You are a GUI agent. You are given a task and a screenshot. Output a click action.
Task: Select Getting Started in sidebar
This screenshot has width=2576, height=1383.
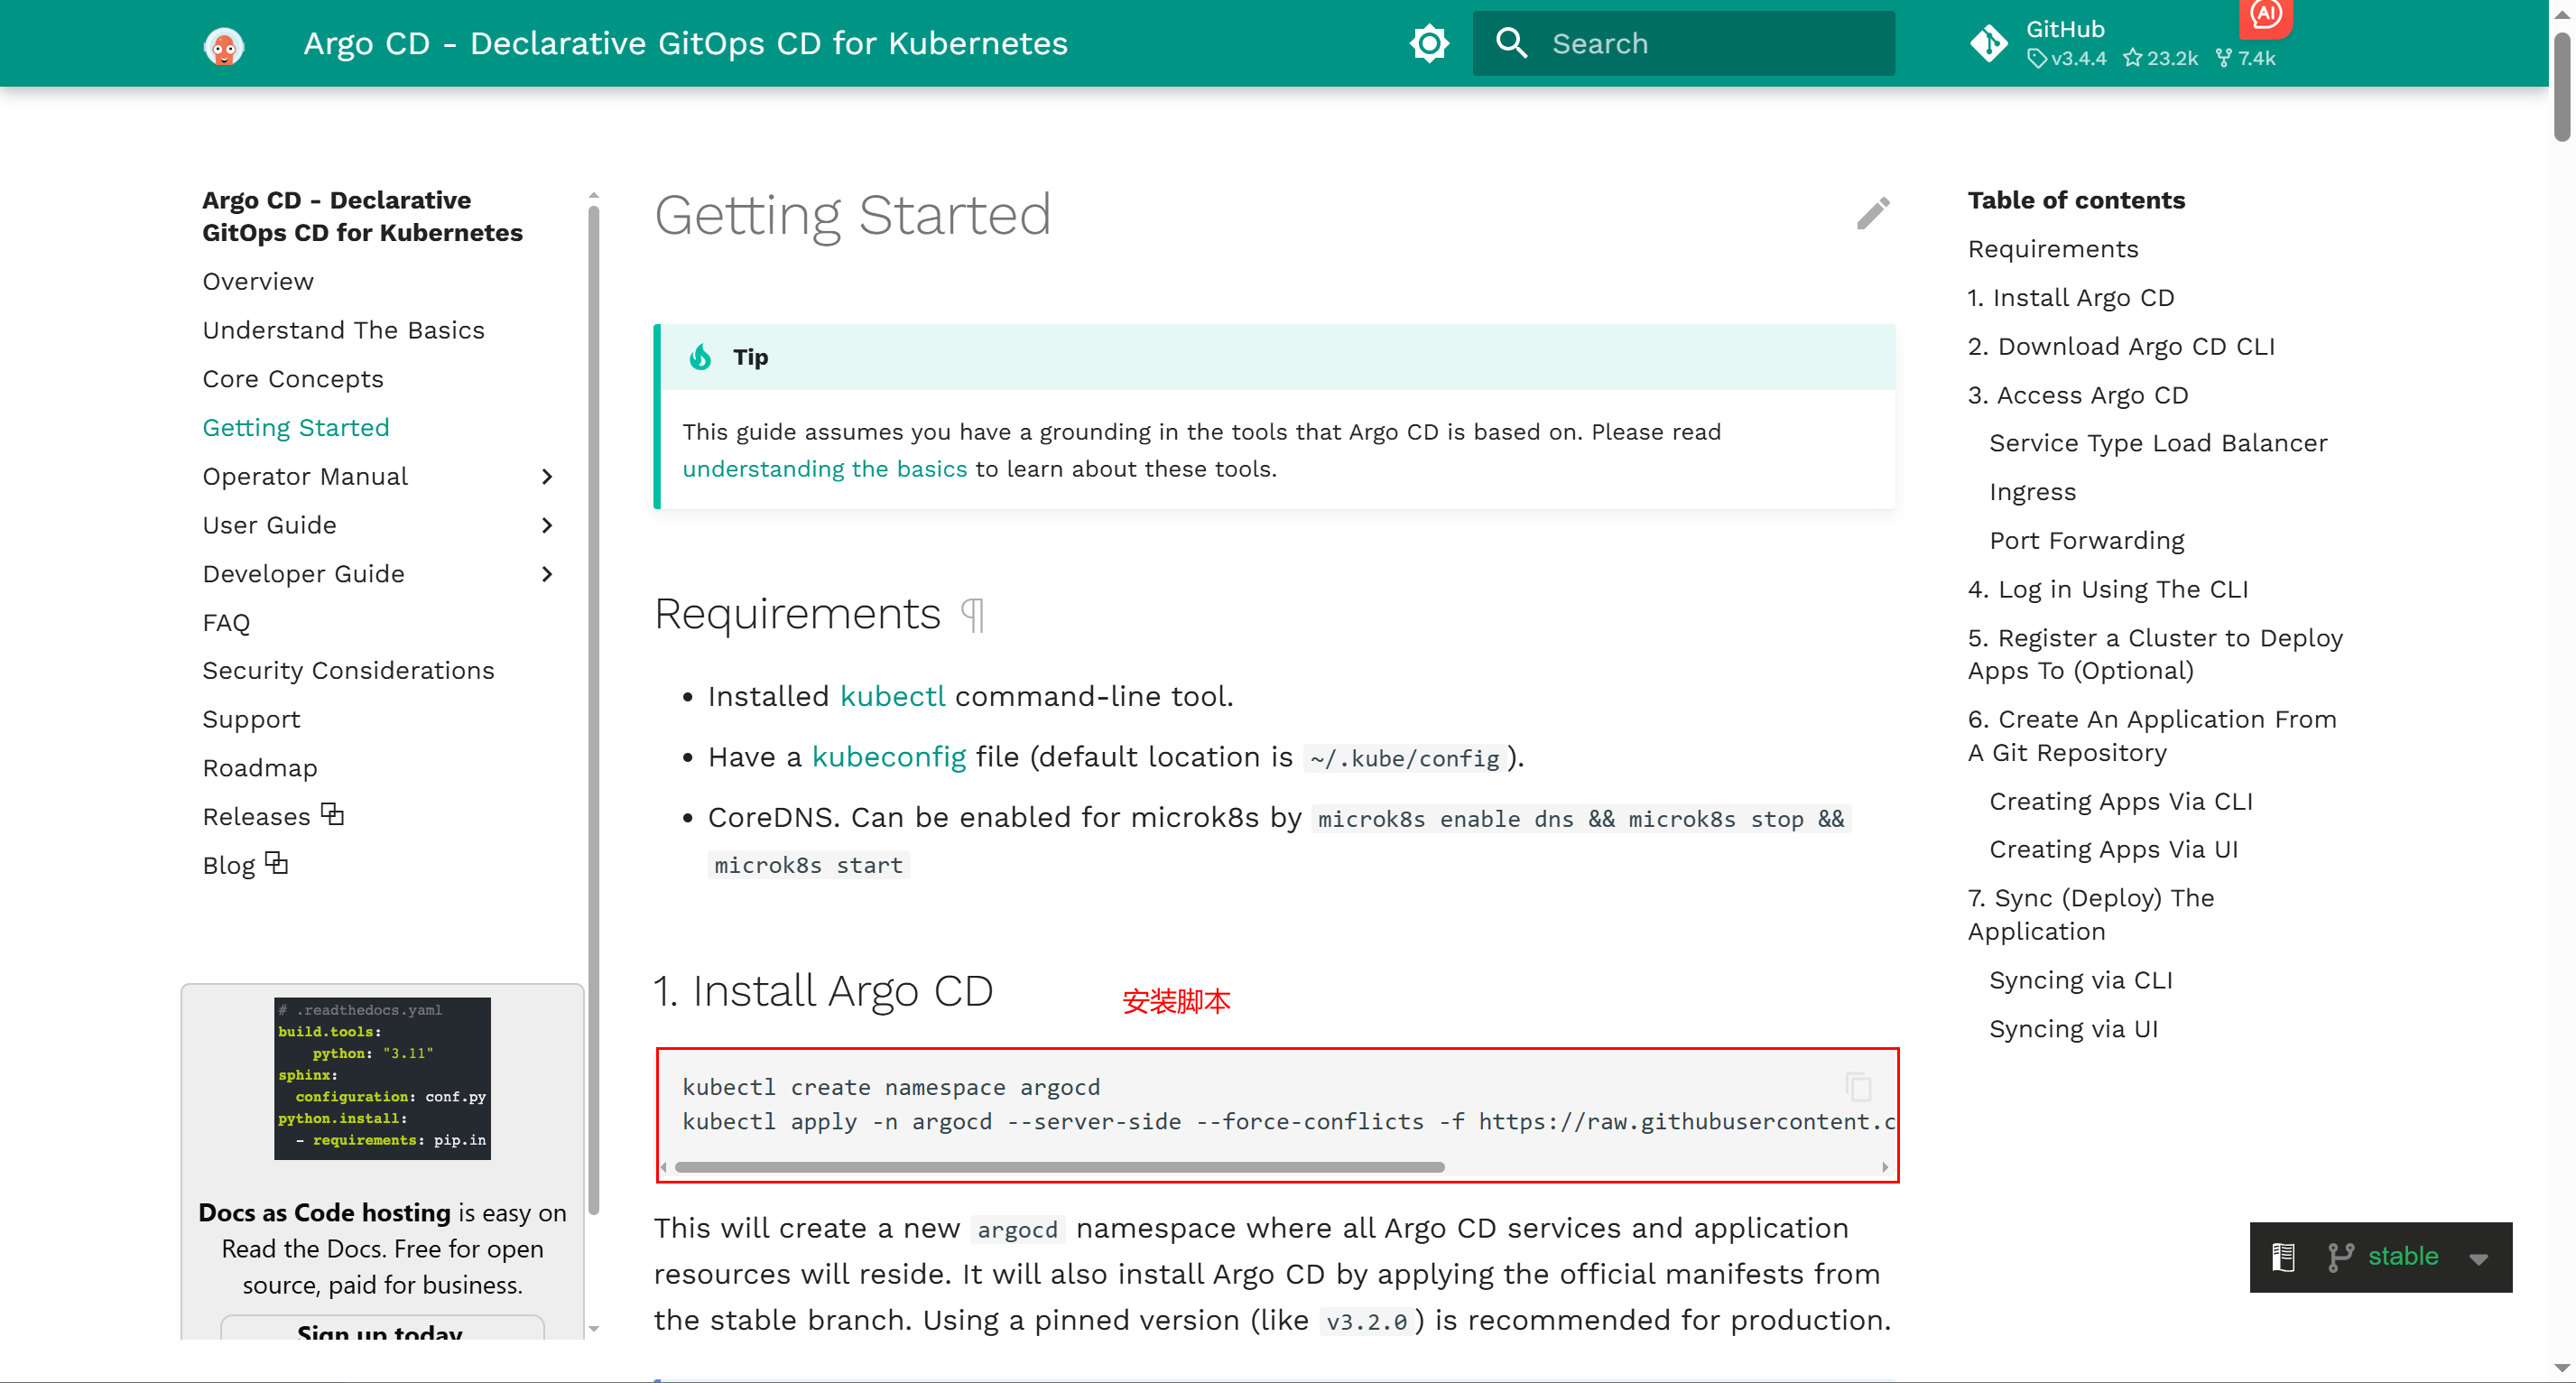(x=296, y=428)
